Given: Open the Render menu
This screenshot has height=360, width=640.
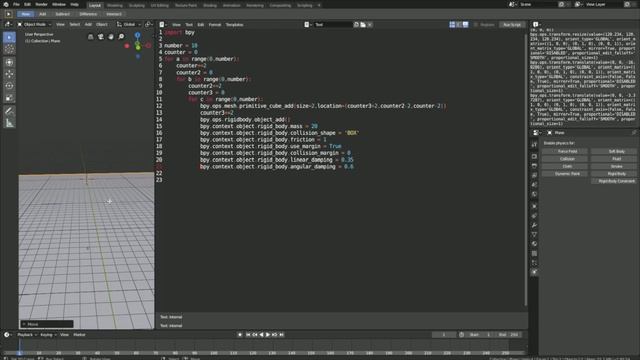Looking at the screenshot, I should (41, 4).
